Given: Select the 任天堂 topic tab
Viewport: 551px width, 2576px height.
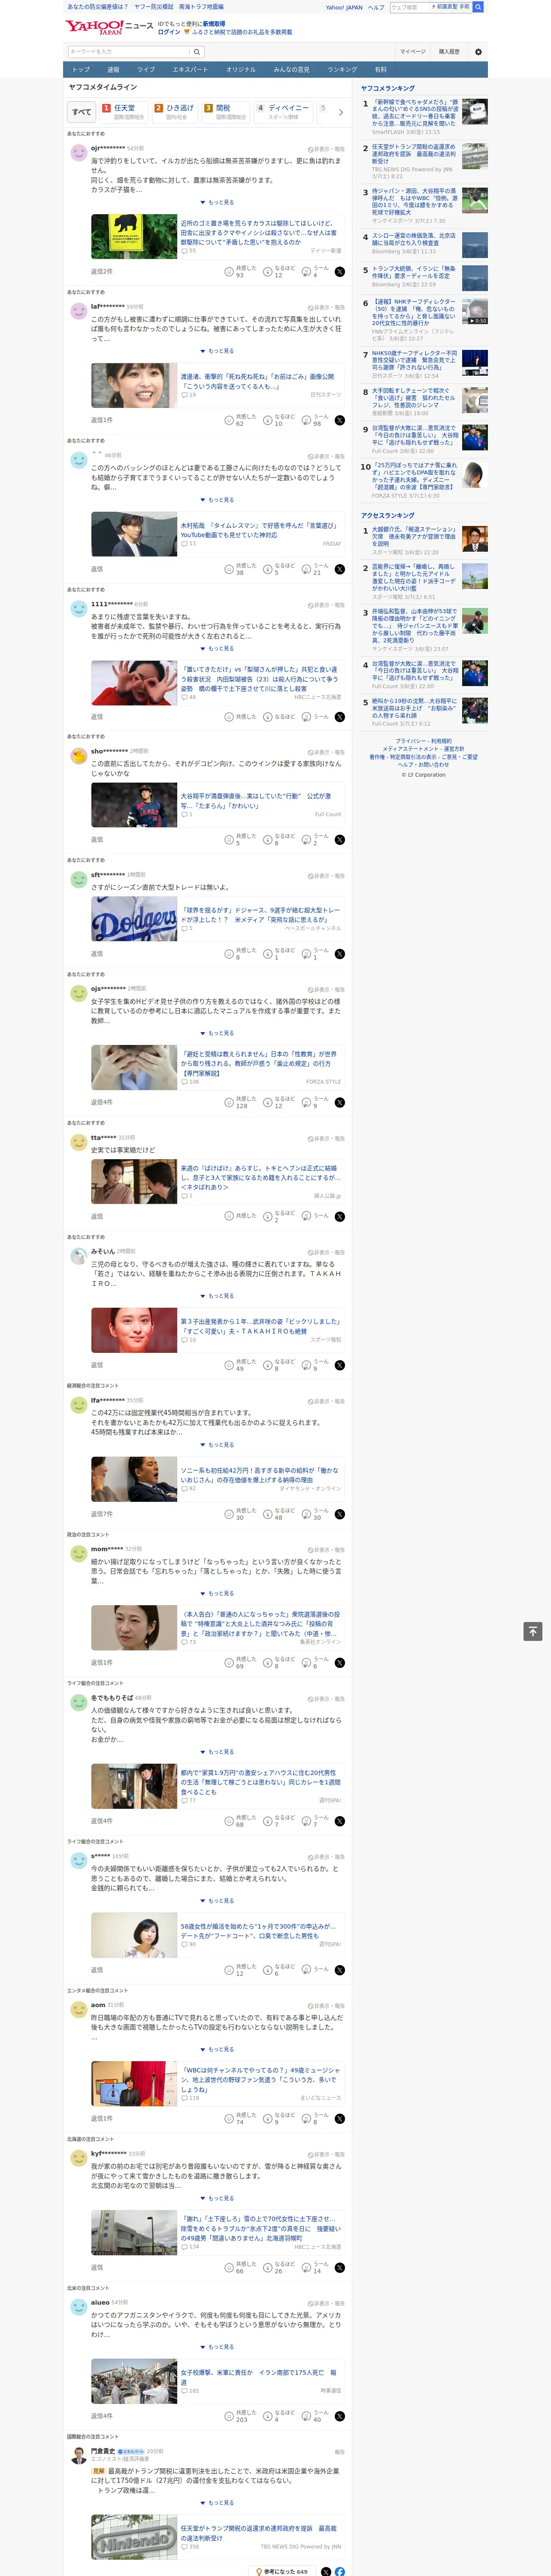Looking at the screenshot, I should 124,111.
